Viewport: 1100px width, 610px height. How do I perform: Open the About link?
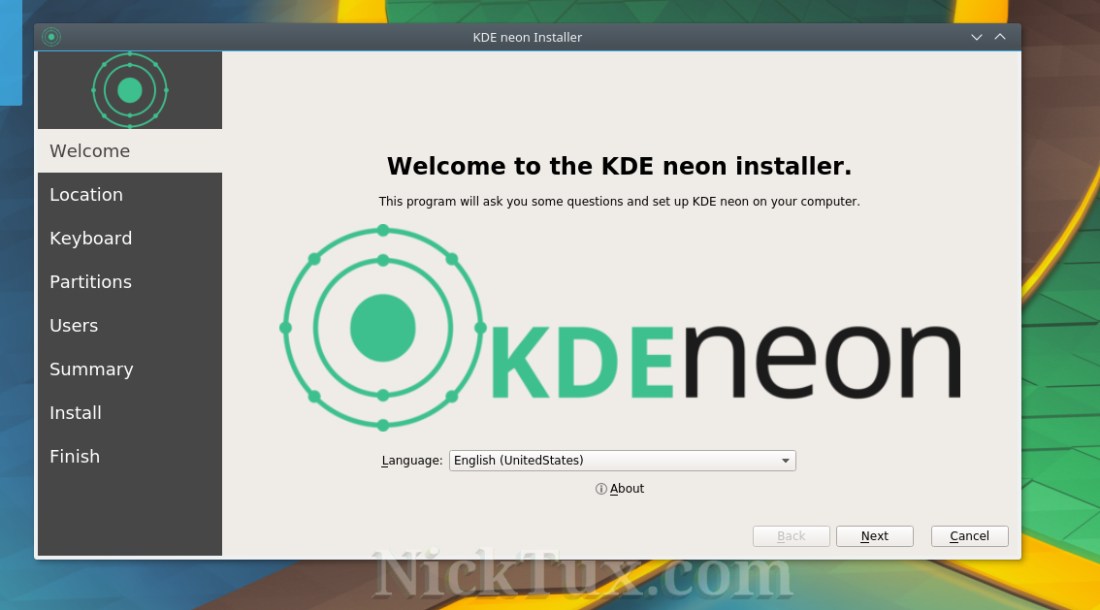click(x=627, y=489)
